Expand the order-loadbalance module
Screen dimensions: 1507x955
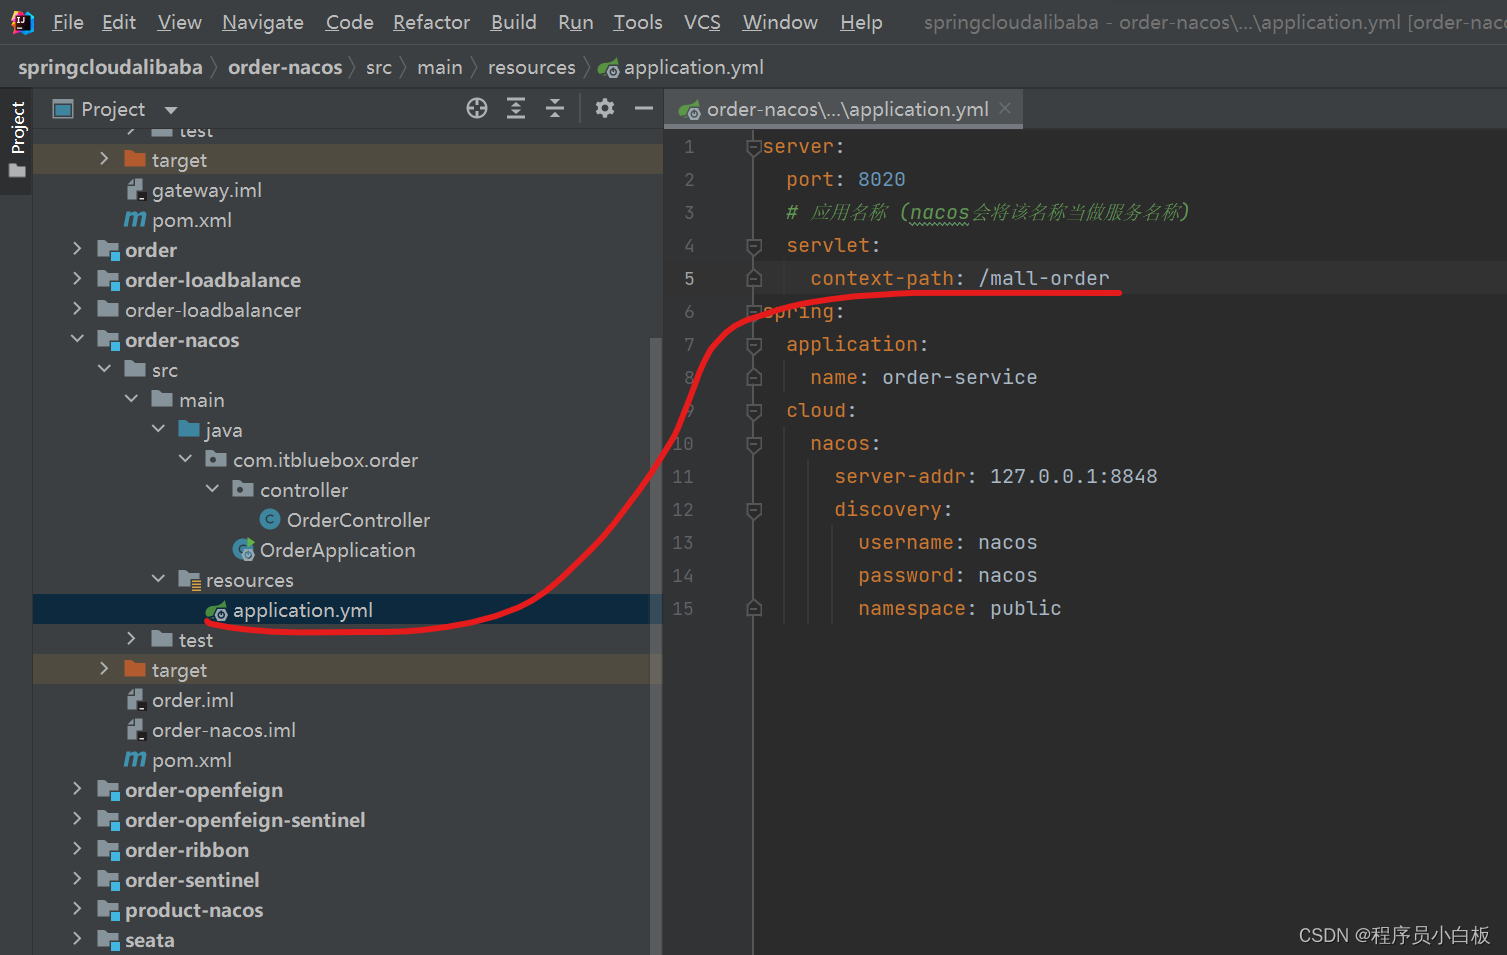pos(77,279)
